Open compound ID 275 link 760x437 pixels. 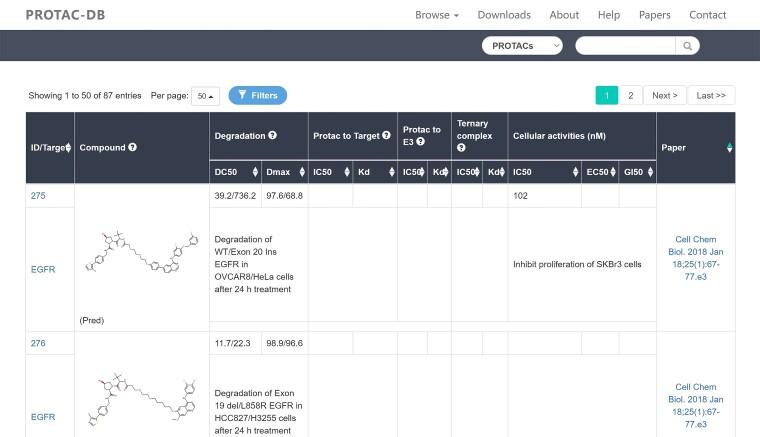[x=38, y=196]
